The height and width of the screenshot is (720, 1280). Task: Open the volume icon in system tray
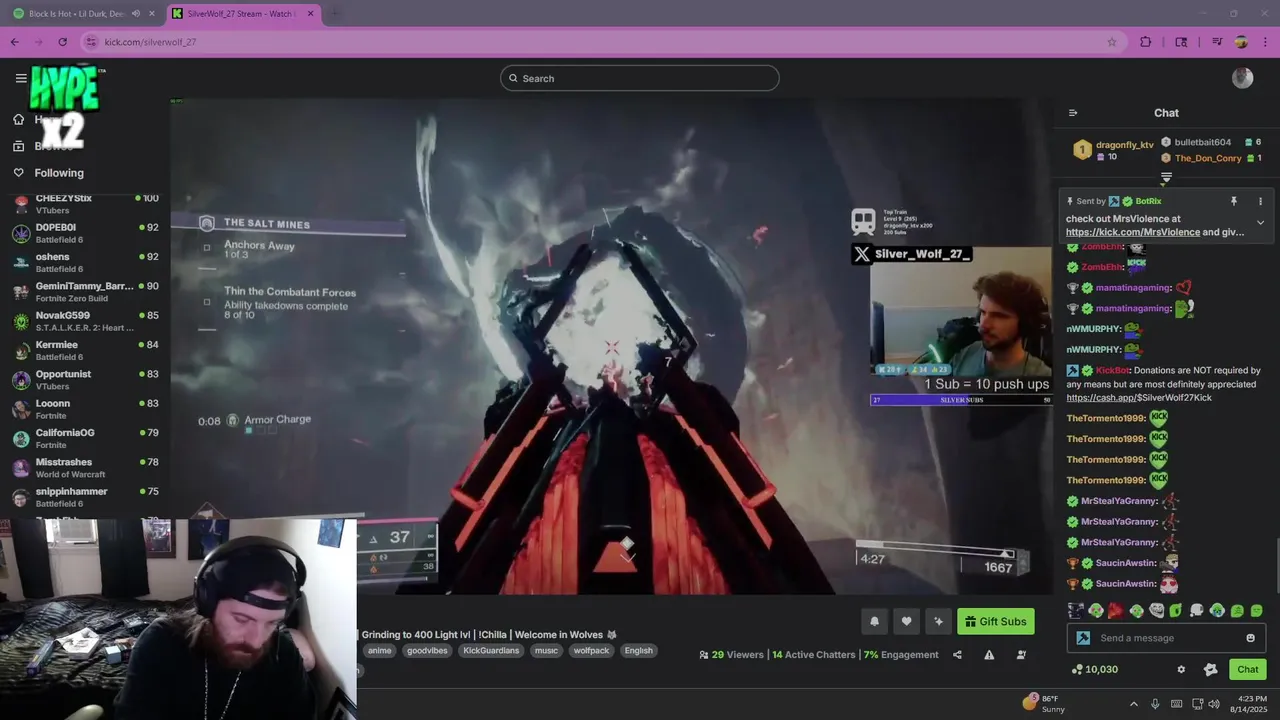point(1213,704)
